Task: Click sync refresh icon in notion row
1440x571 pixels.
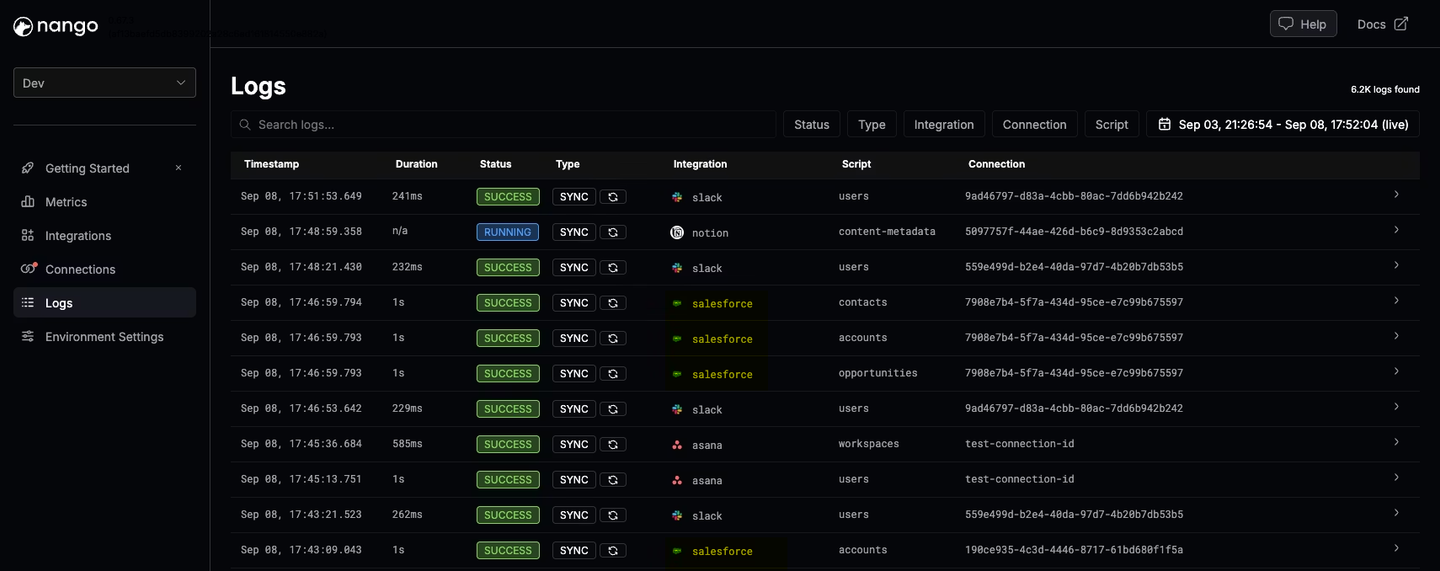Action: pos(613,232)
